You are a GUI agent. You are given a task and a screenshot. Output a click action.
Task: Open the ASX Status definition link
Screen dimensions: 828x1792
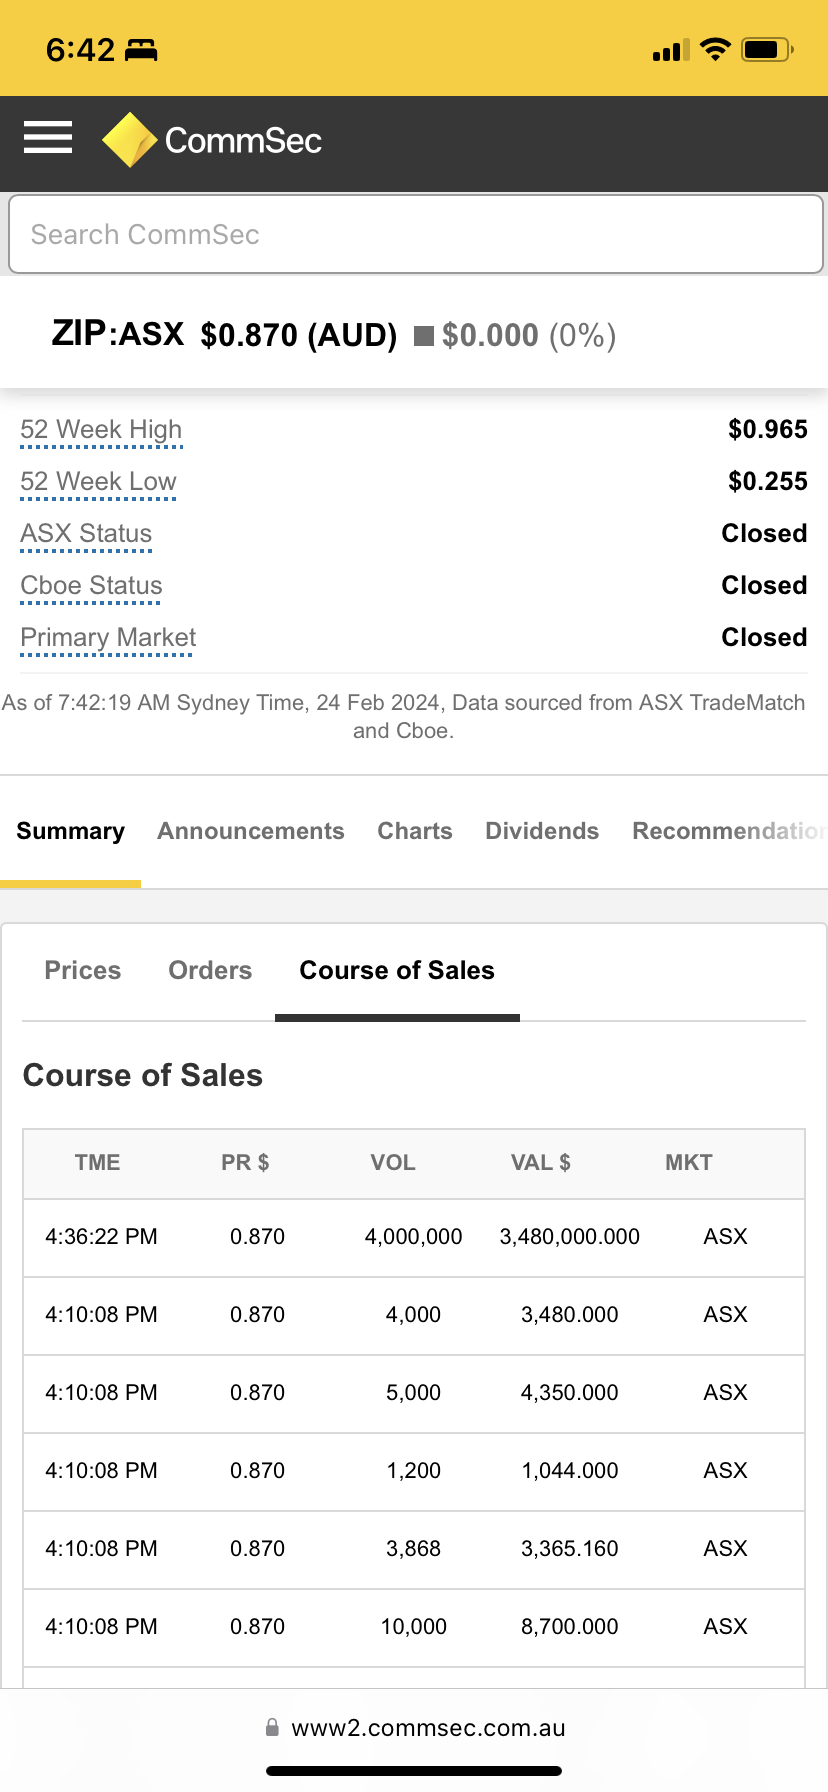click(x=86, y=534)
